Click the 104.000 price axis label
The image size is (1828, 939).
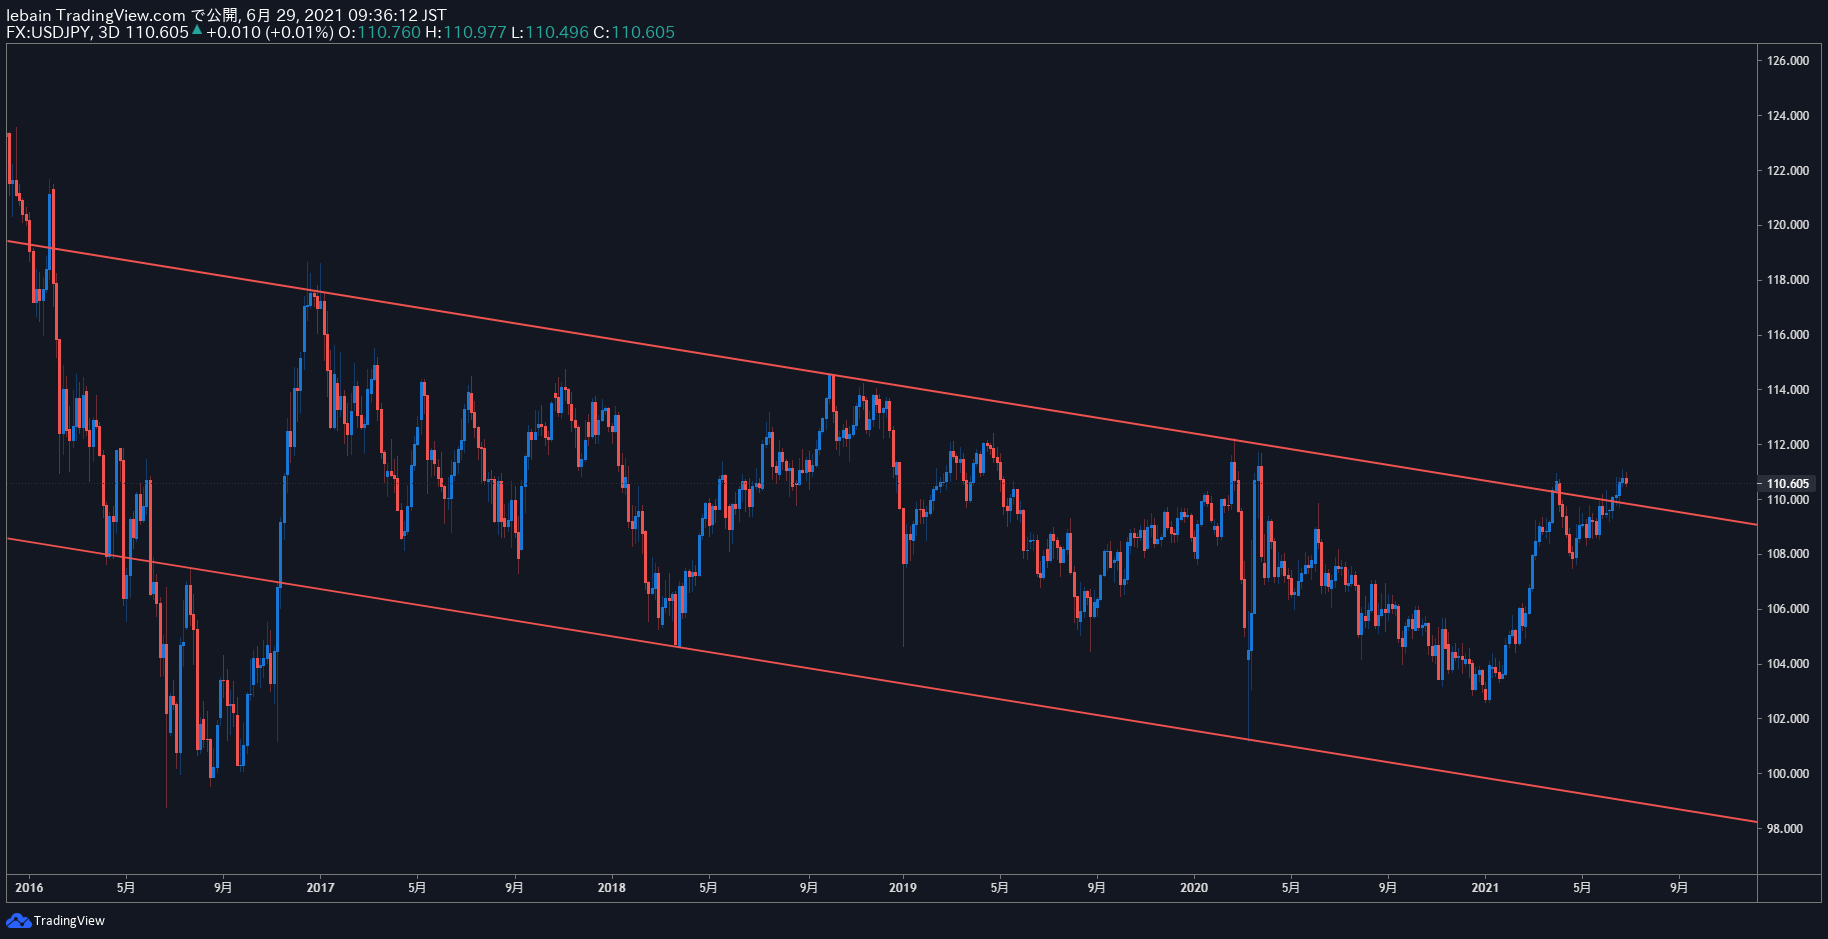point(1787,664)
